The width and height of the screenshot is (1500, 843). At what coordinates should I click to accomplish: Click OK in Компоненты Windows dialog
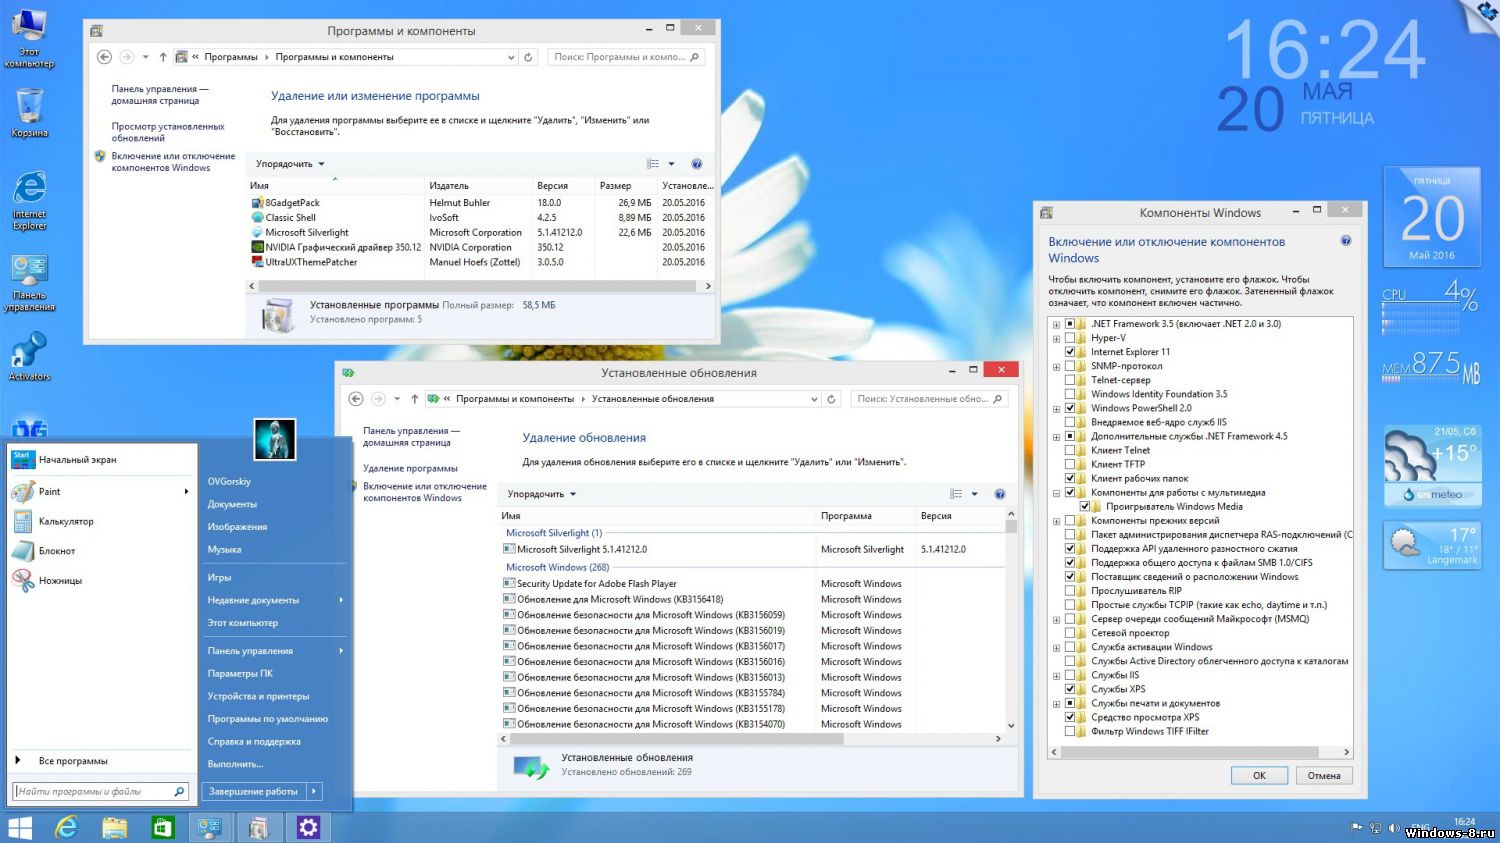1259,775
